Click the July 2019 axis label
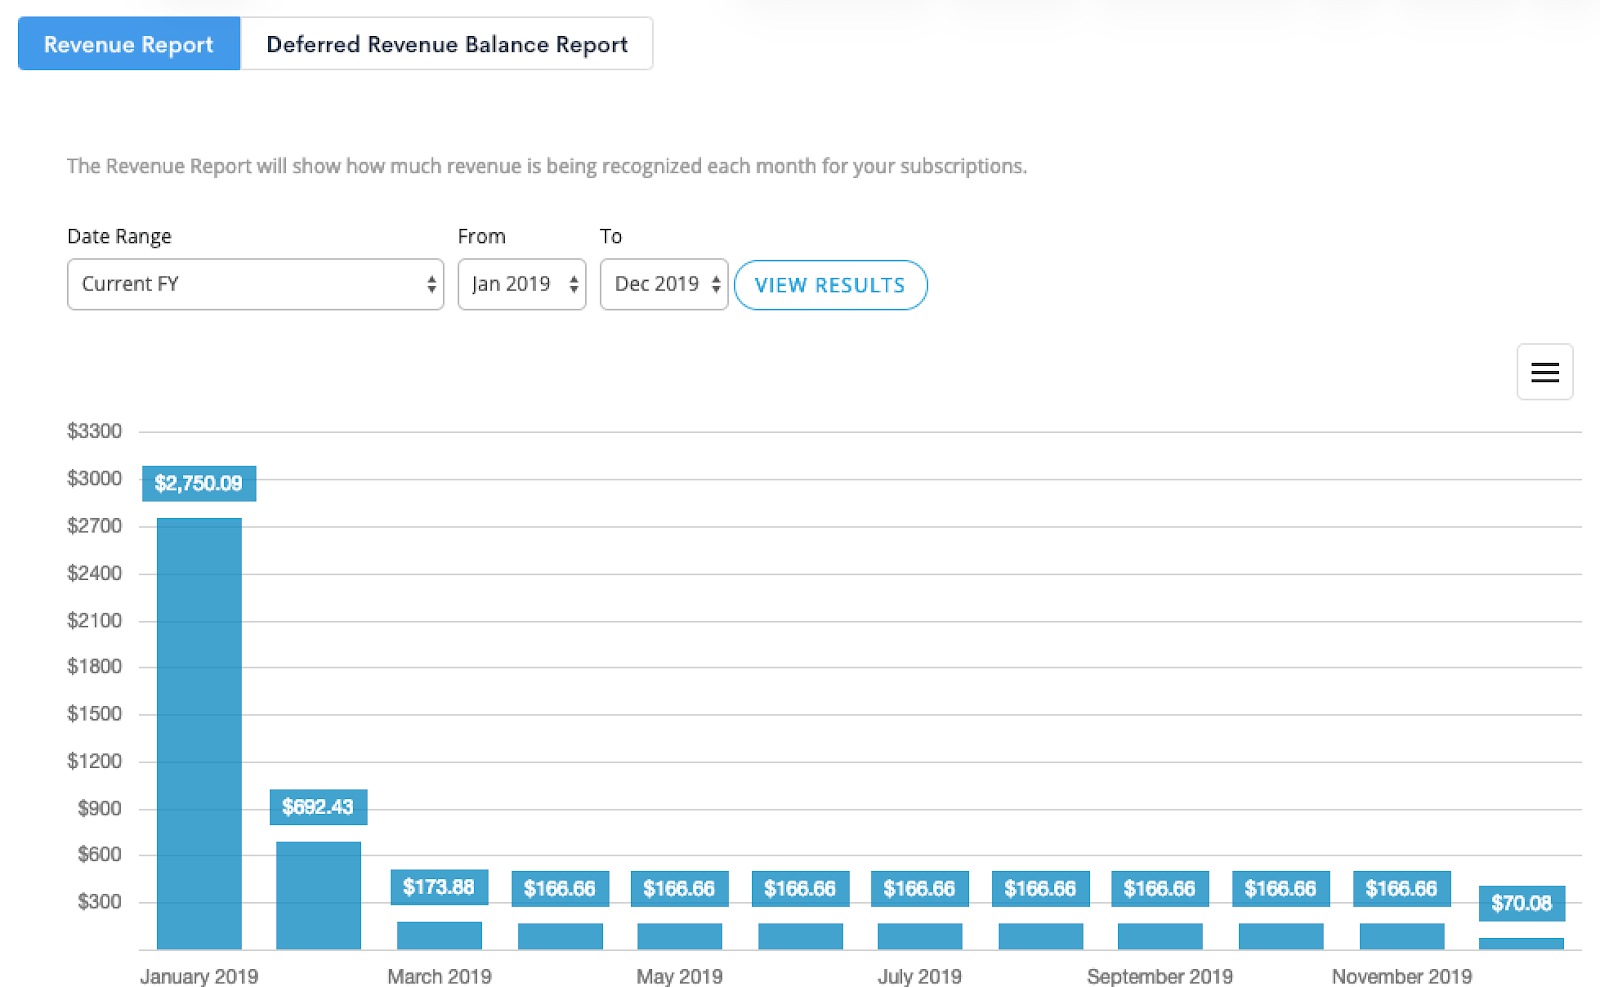This screenshot has width=1600, height=987. click(919, 976)
